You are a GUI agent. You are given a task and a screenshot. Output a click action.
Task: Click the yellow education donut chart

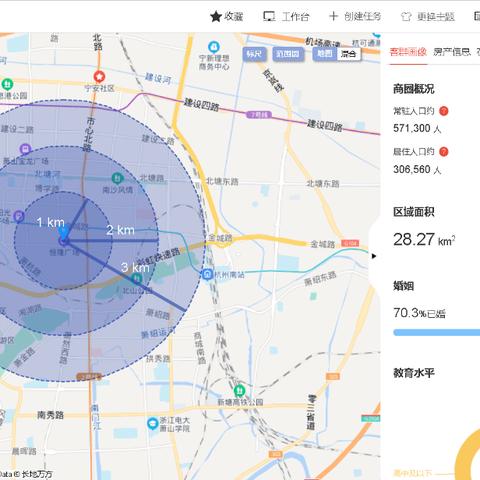[x=467, y=455]
